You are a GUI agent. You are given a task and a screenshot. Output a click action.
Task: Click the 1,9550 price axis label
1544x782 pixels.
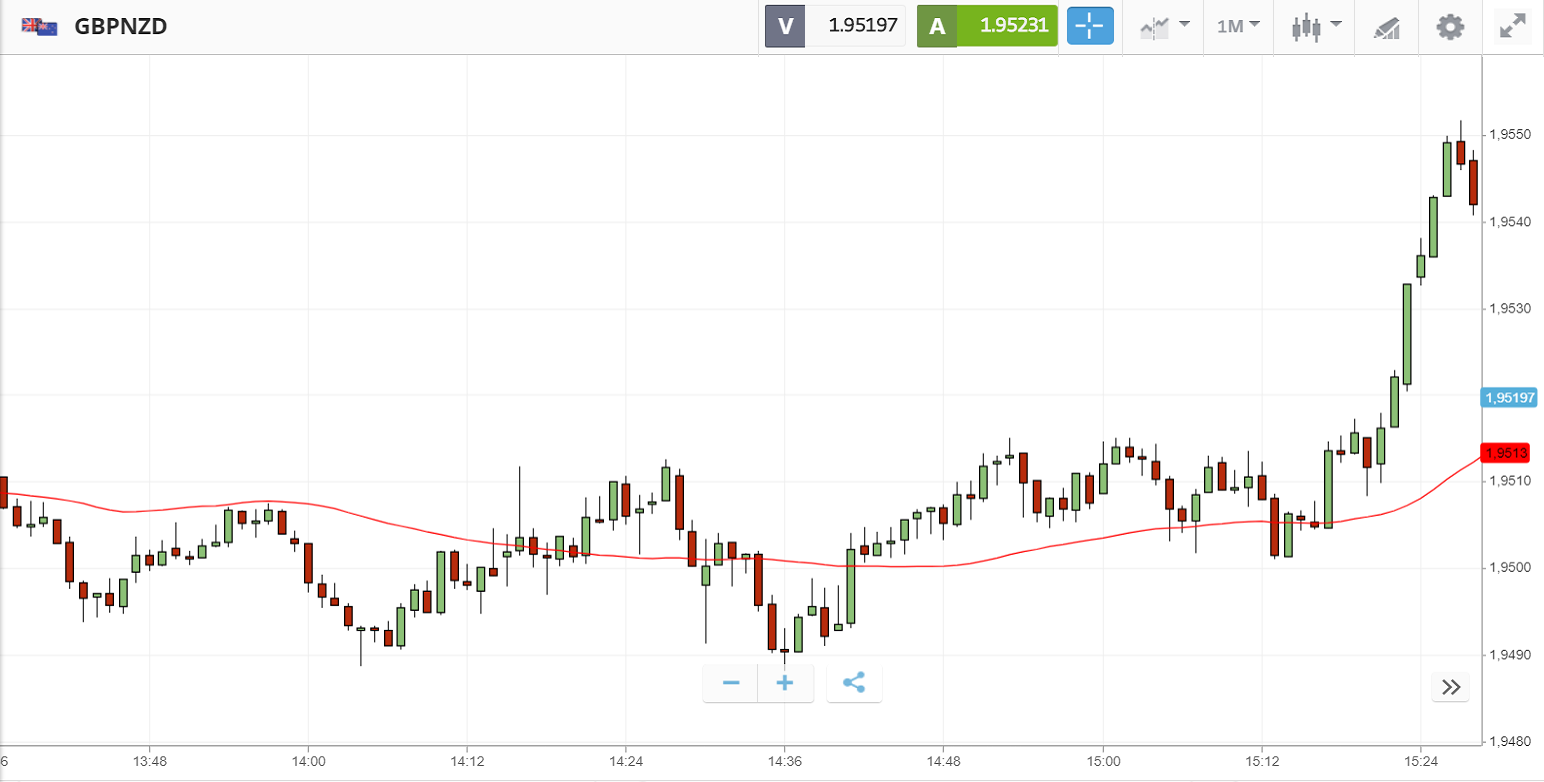coord(1510,134)
